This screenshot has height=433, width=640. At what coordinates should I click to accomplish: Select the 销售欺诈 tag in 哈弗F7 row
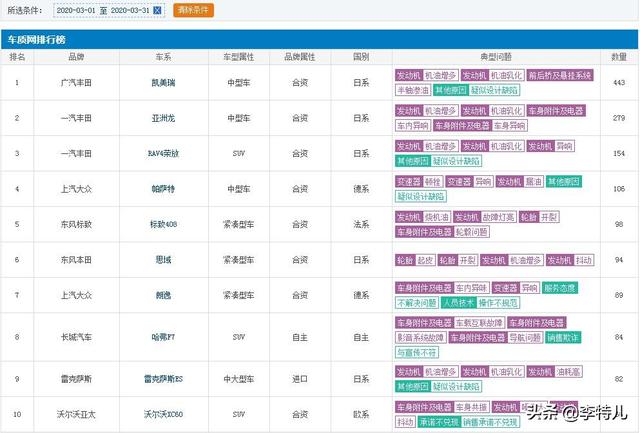click(x=563, y=338)
